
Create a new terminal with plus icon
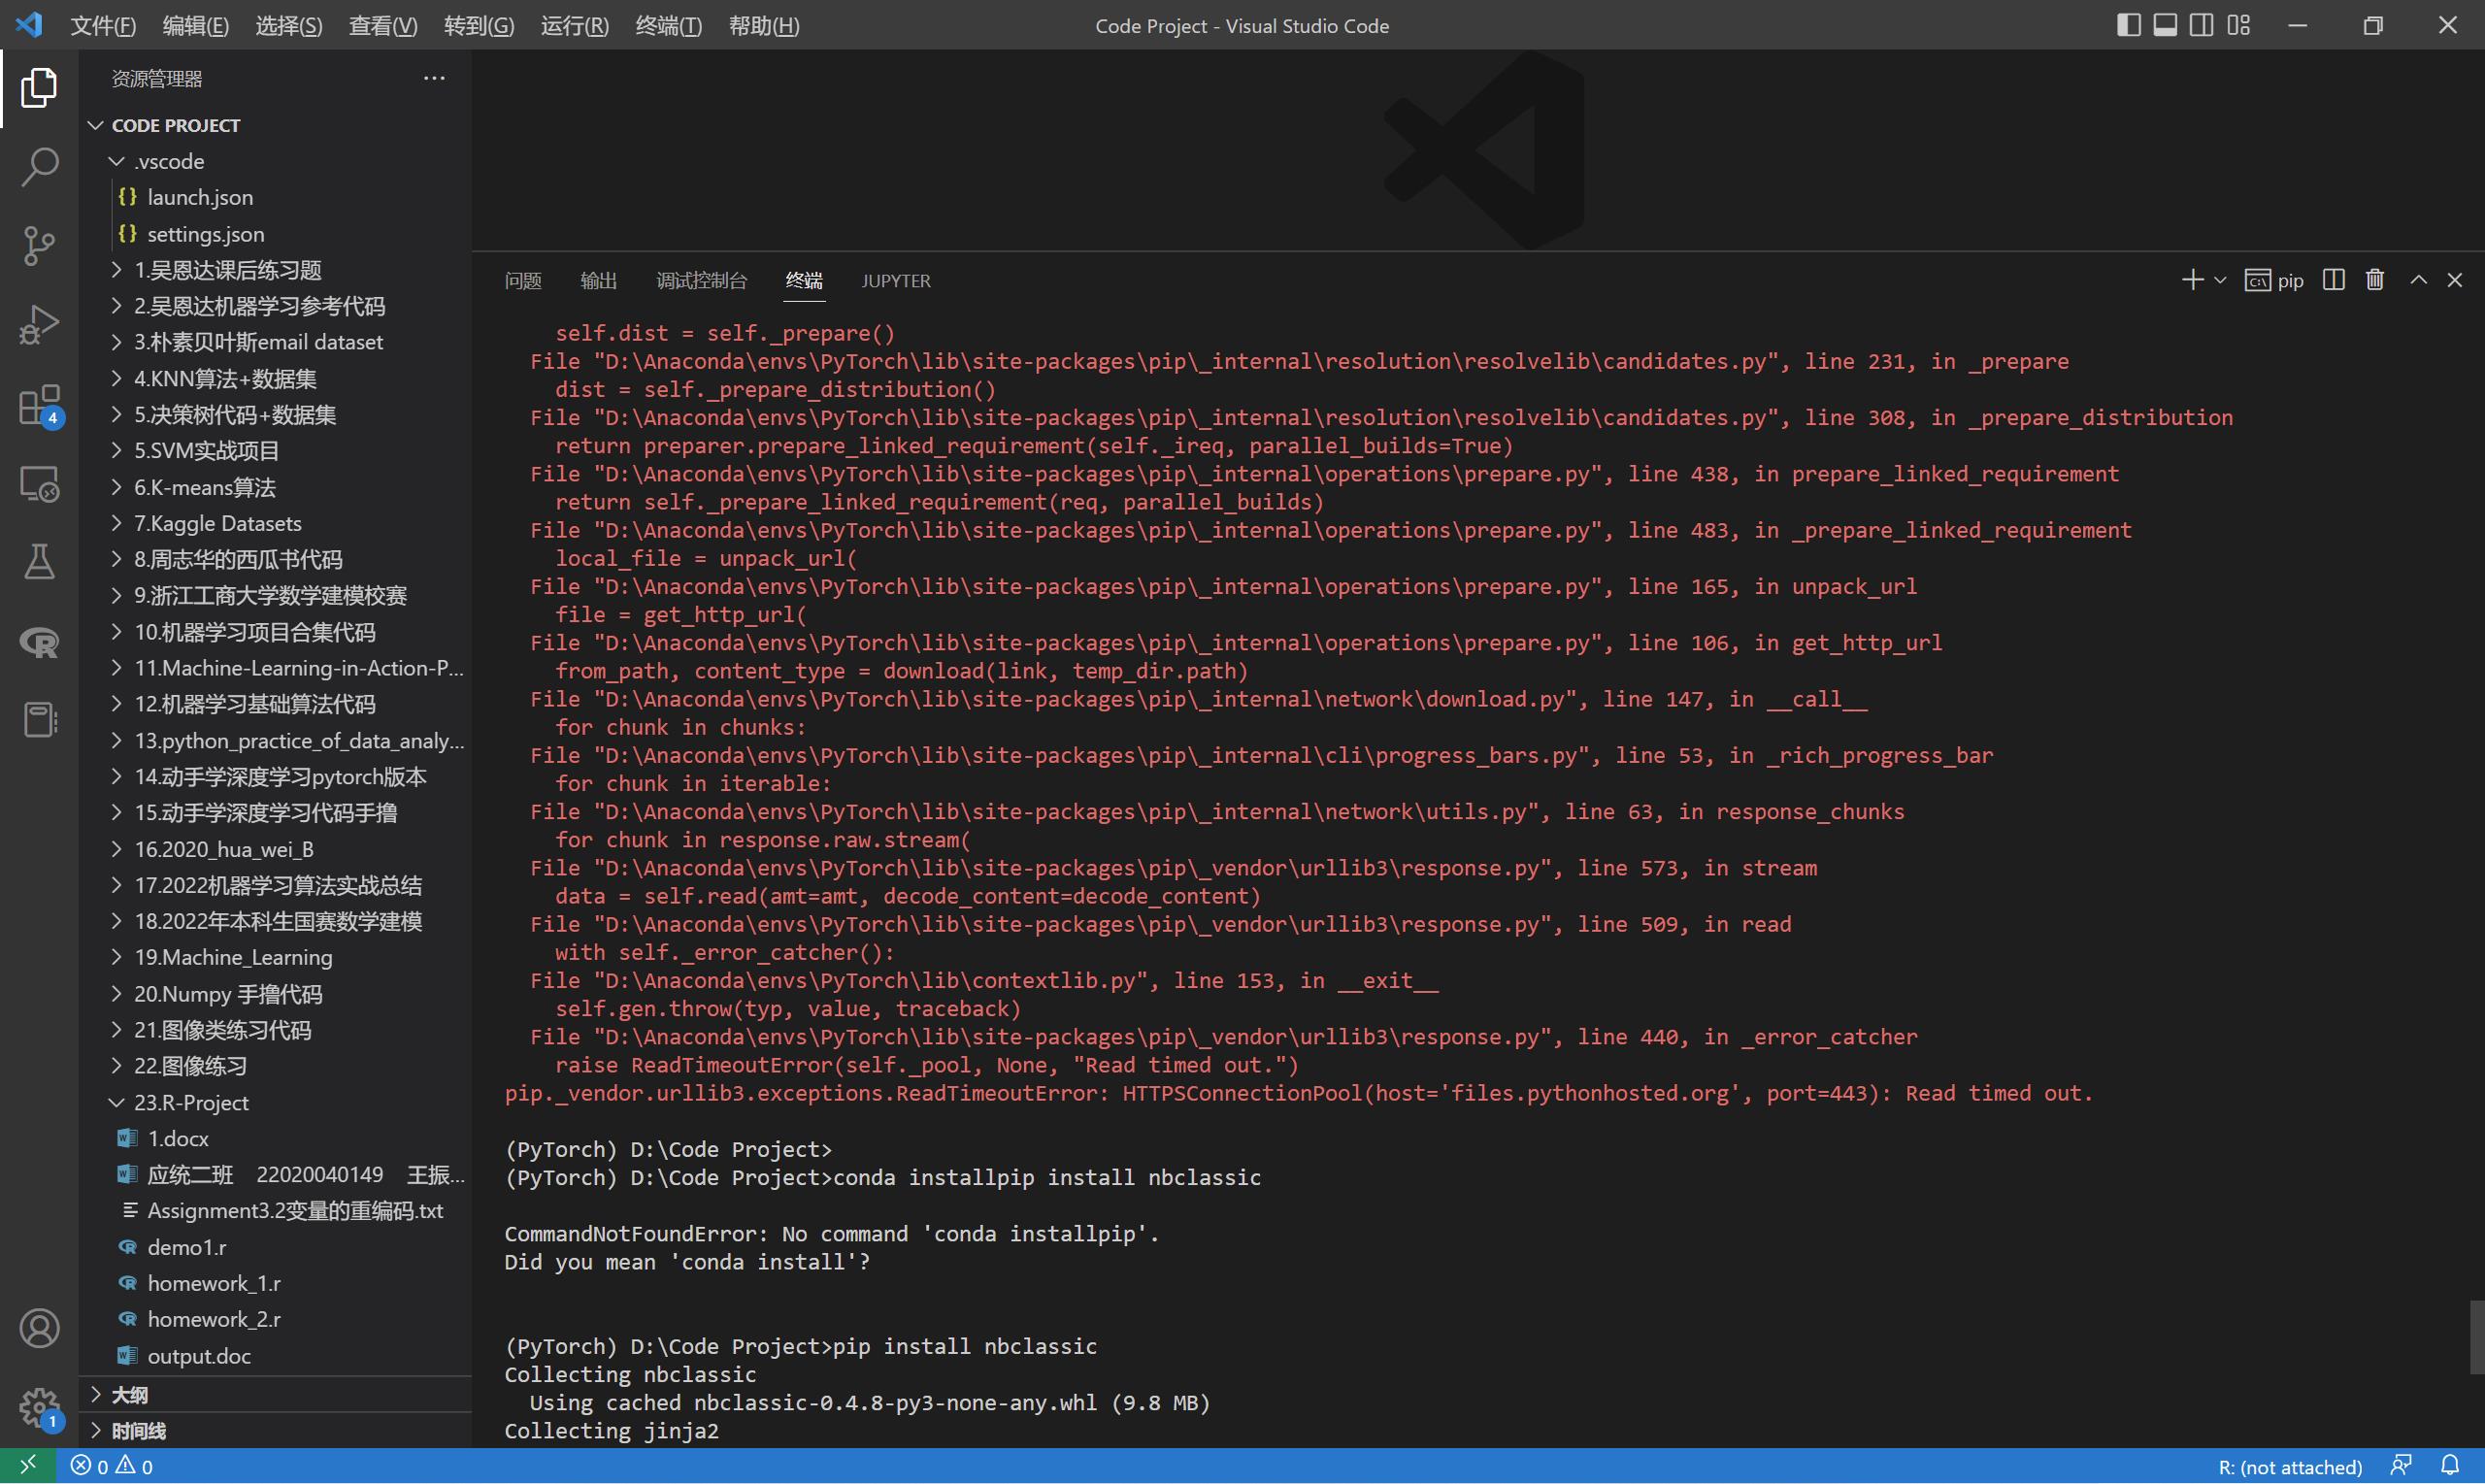coord(2192,281)
